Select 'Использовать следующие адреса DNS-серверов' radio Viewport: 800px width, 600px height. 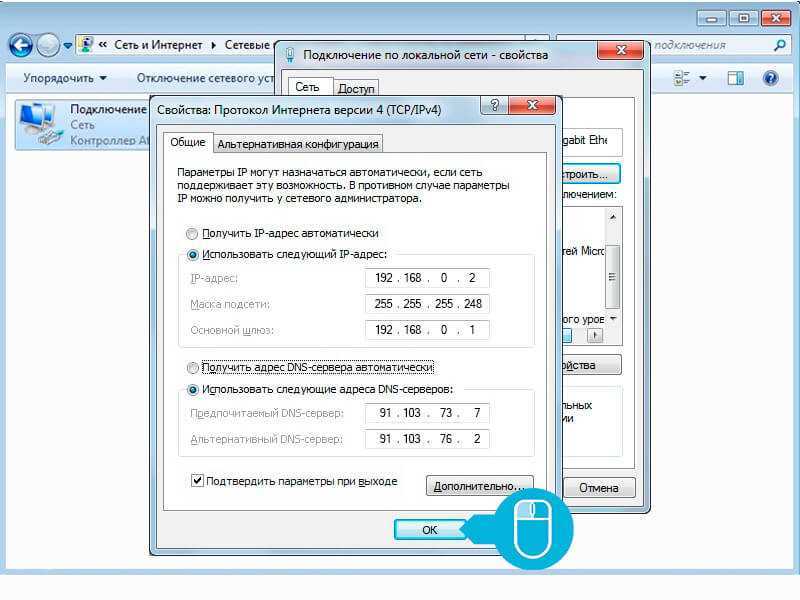tap(192, 390)
